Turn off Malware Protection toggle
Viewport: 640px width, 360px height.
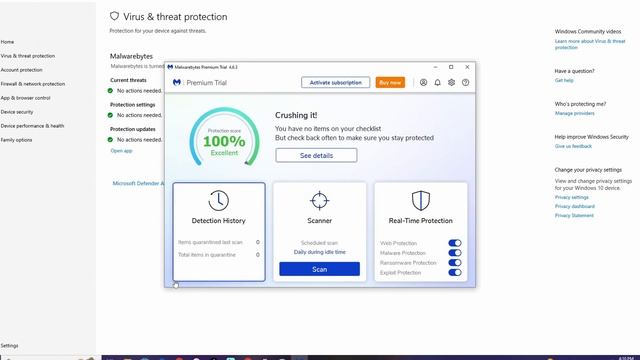tap(455, 253)
